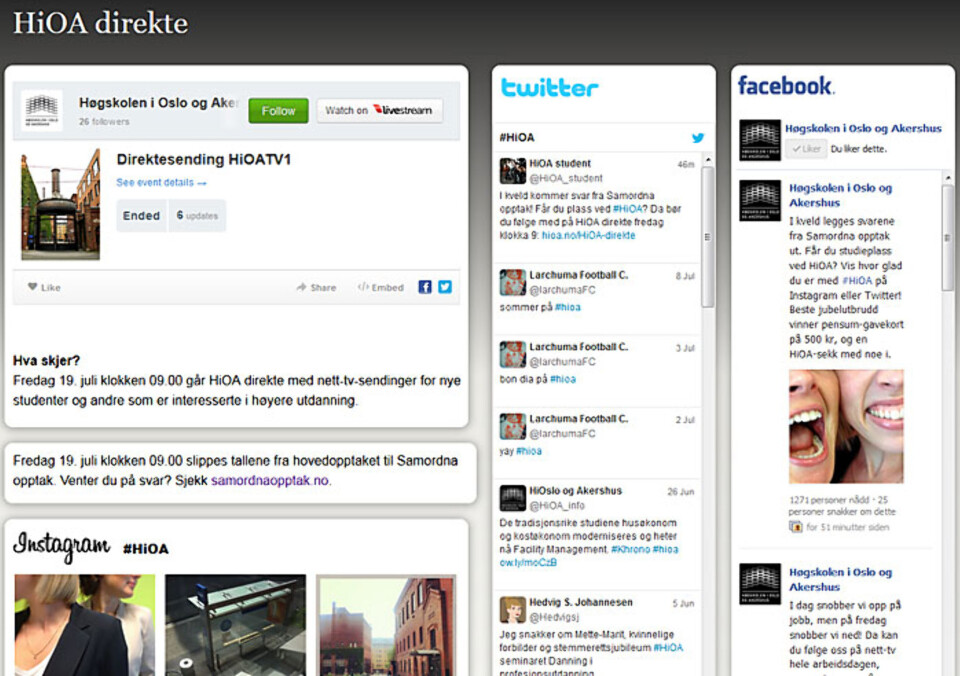Open Watch on Livestream button
This screenshot has width=960, height=676.
379,111
